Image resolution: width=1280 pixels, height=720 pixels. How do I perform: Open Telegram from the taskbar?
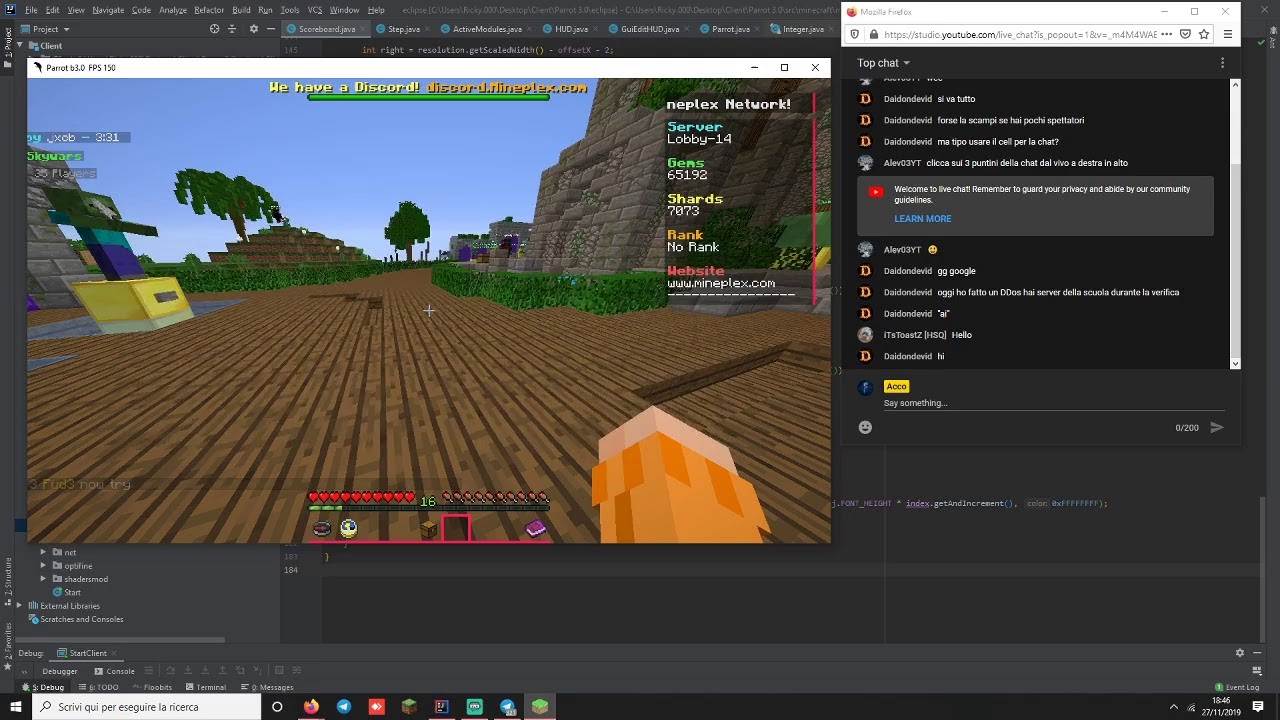344,707
